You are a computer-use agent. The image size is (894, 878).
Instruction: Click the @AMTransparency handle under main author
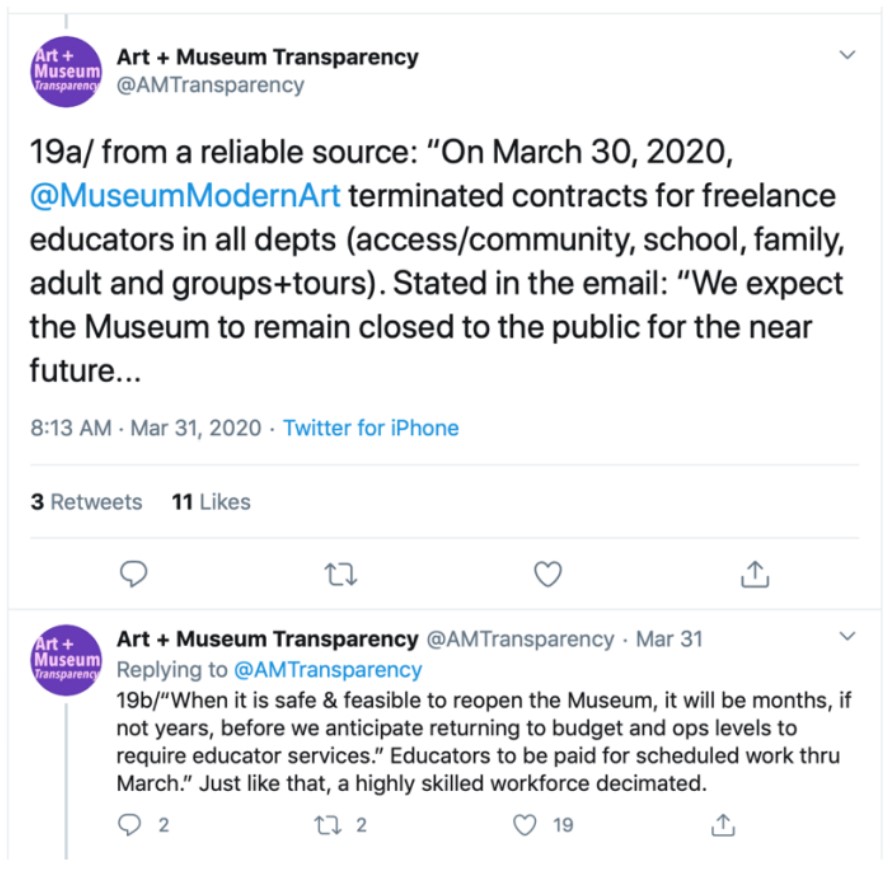click(210, 85)
